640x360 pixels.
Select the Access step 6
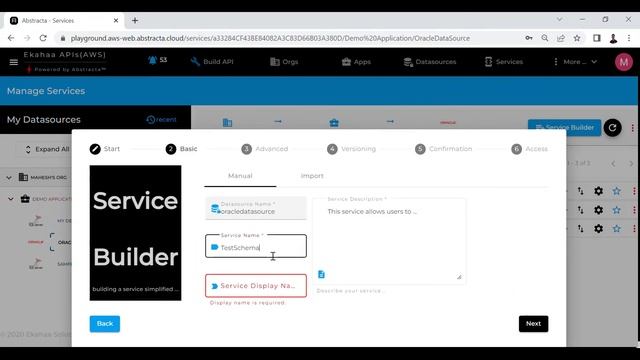coord(529,149)
